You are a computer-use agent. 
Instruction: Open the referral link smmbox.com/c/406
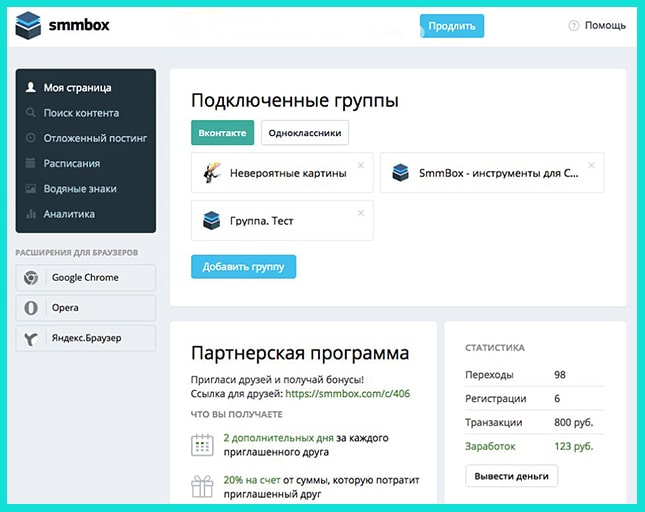[x=348, y=394]
